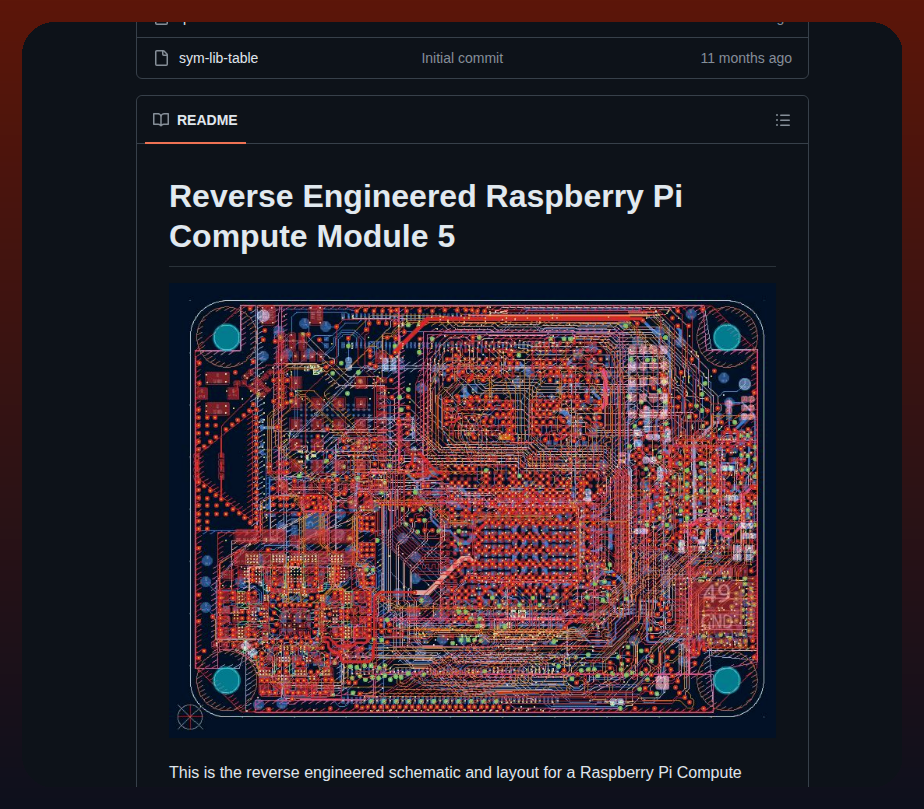Open the "Initial commit" commit message link
Screen dimensions: 924x809
click(x=462, y=58)
